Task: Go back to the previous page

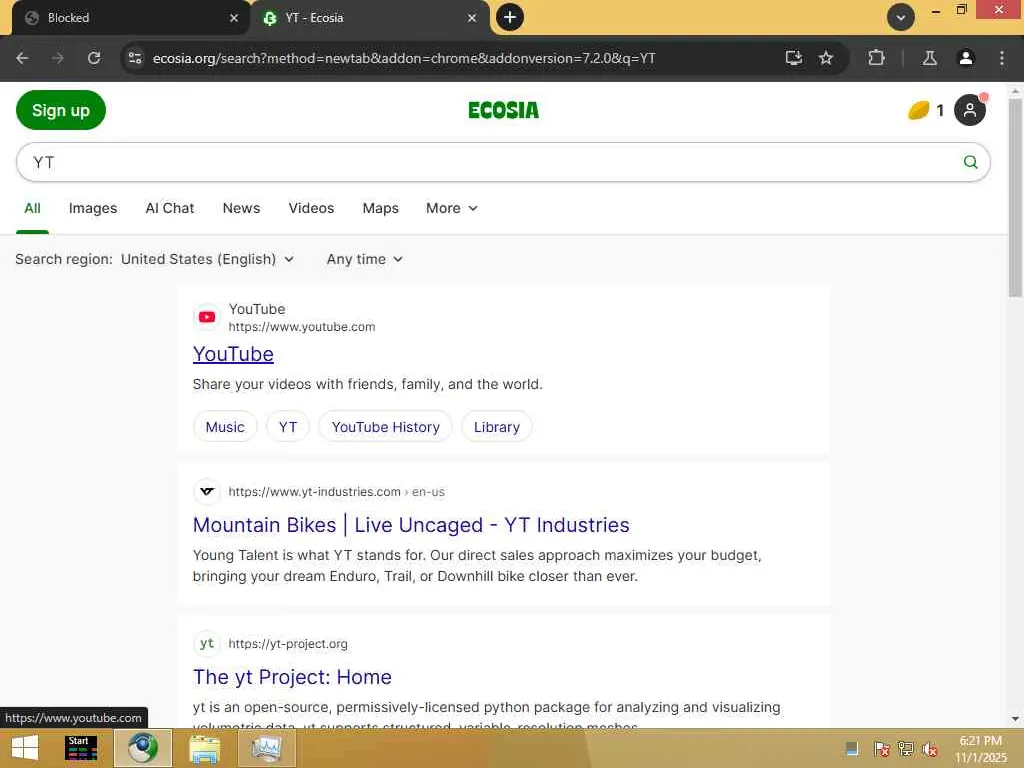Action: coord(22,58)
